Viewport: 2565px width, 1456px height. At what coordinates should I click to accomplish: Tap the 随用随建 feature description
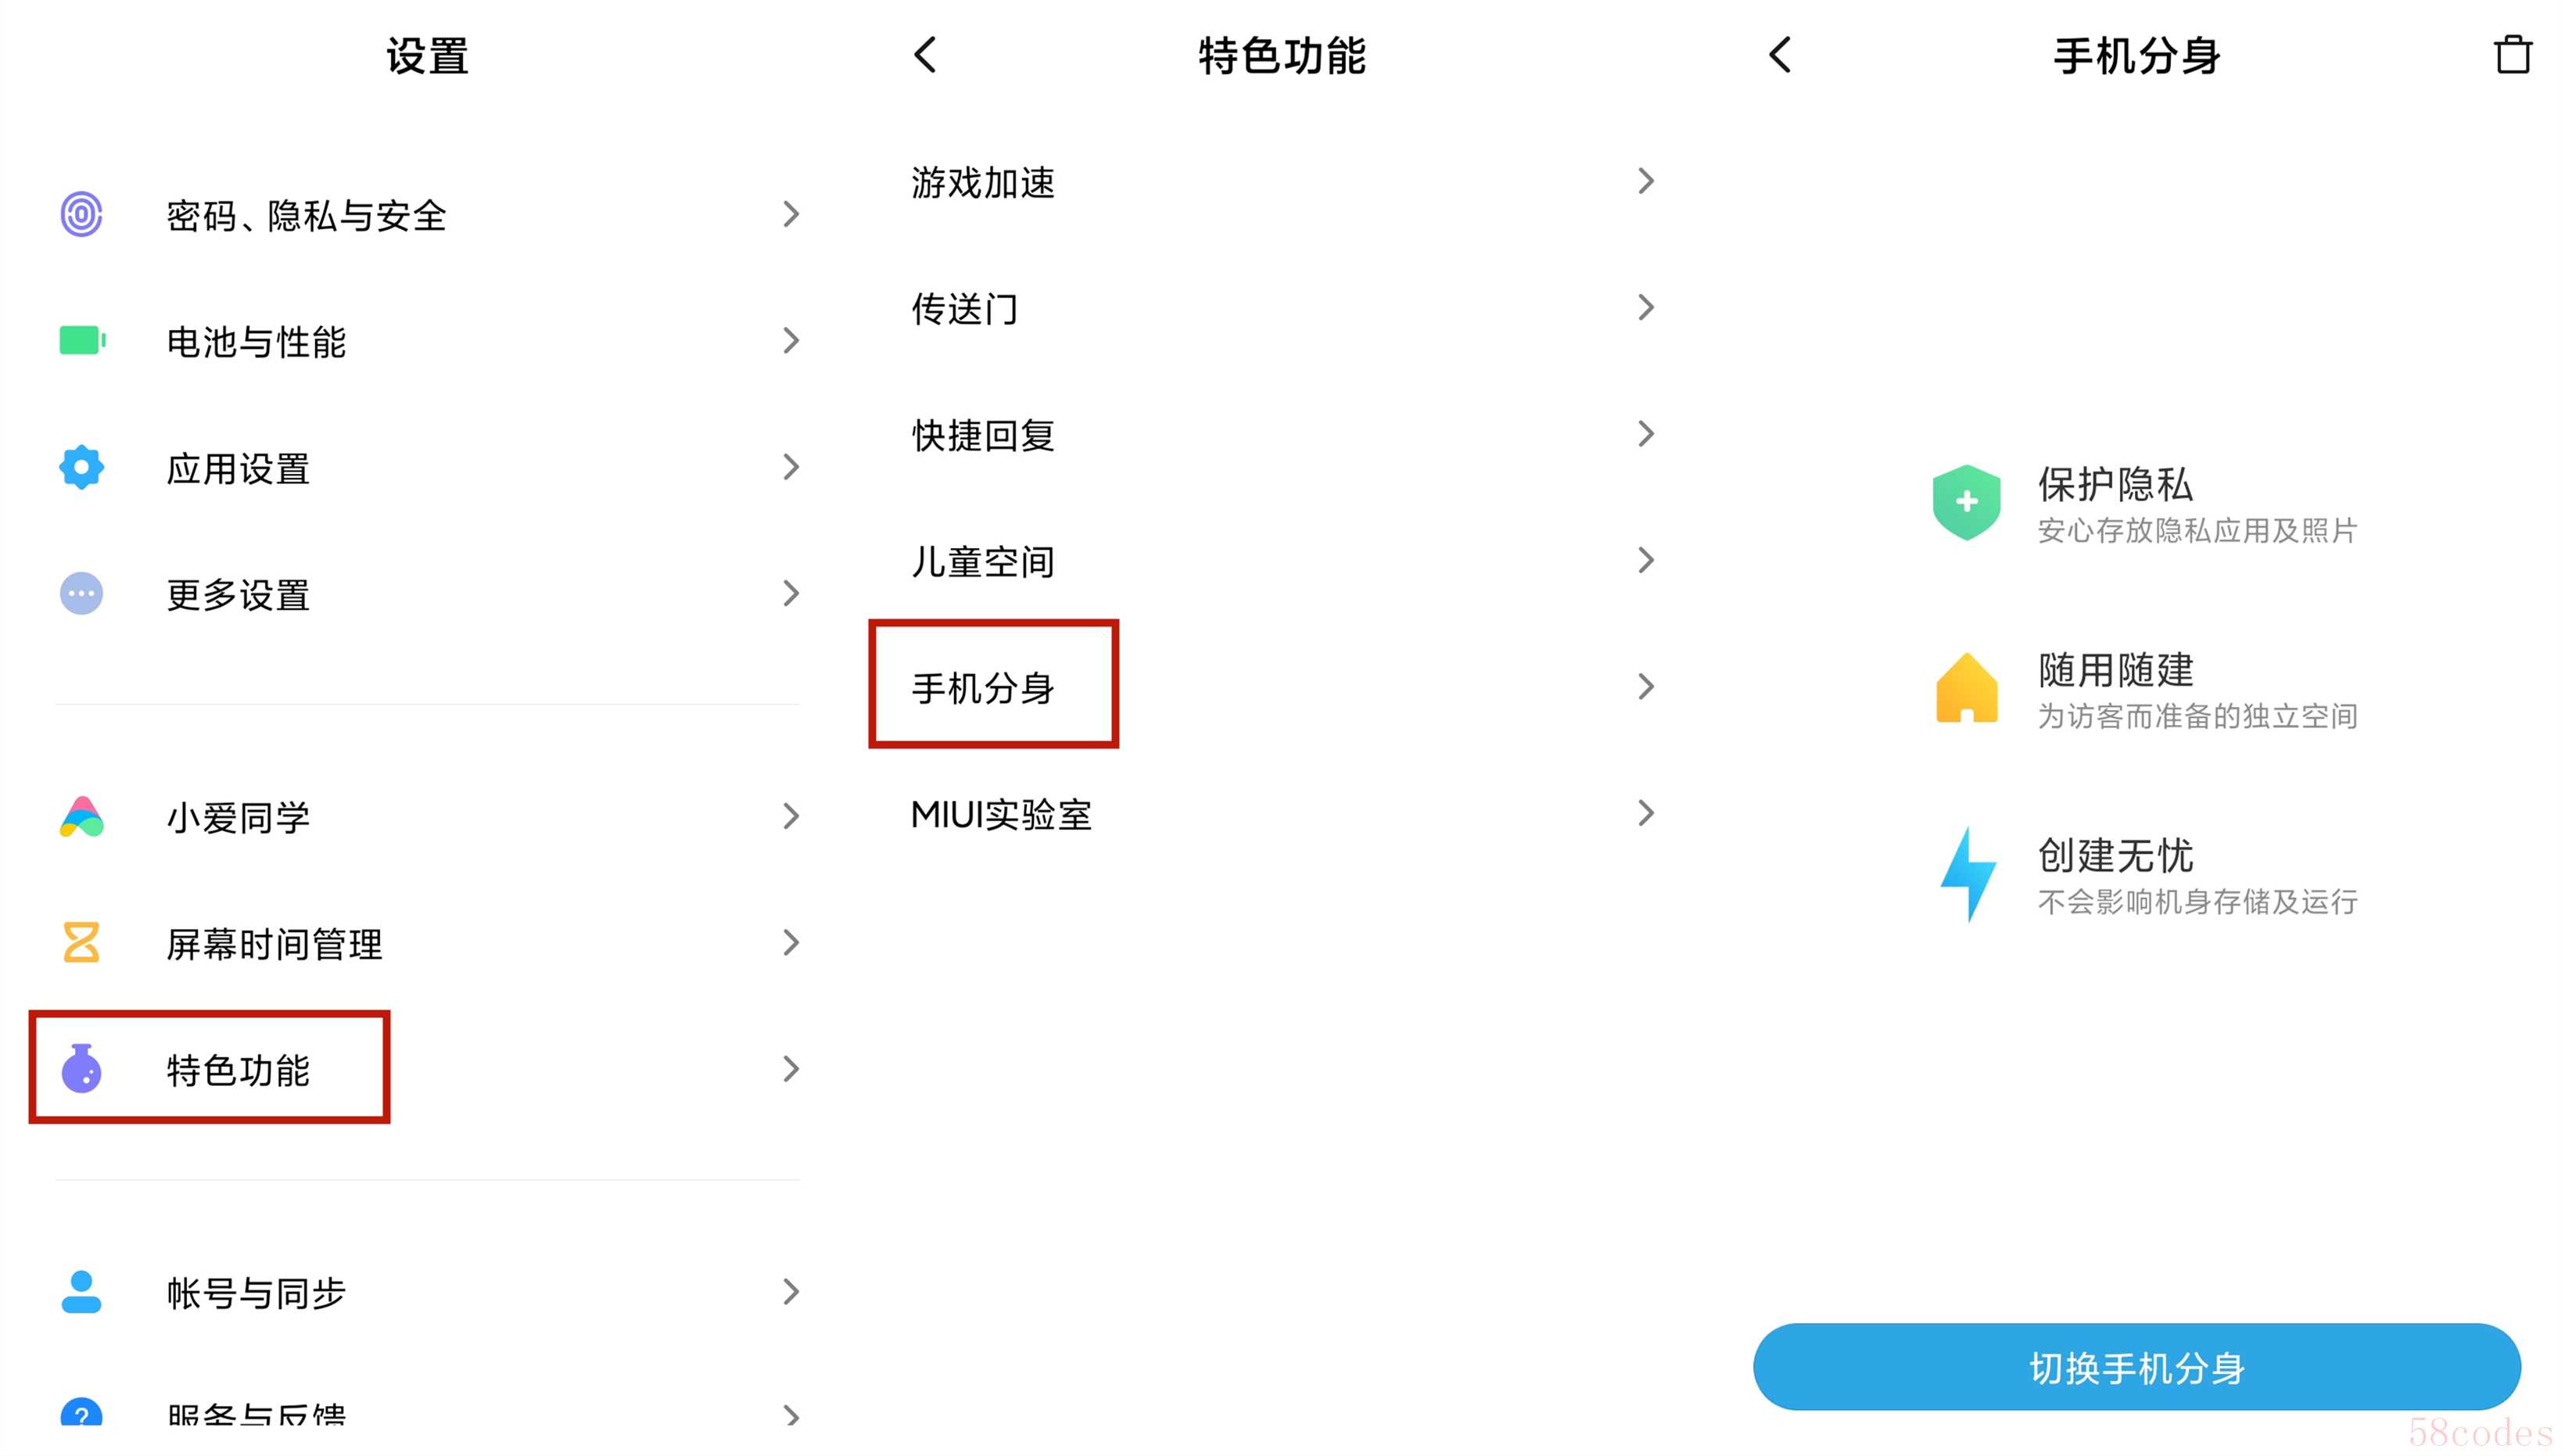(x=2197, y=716)
